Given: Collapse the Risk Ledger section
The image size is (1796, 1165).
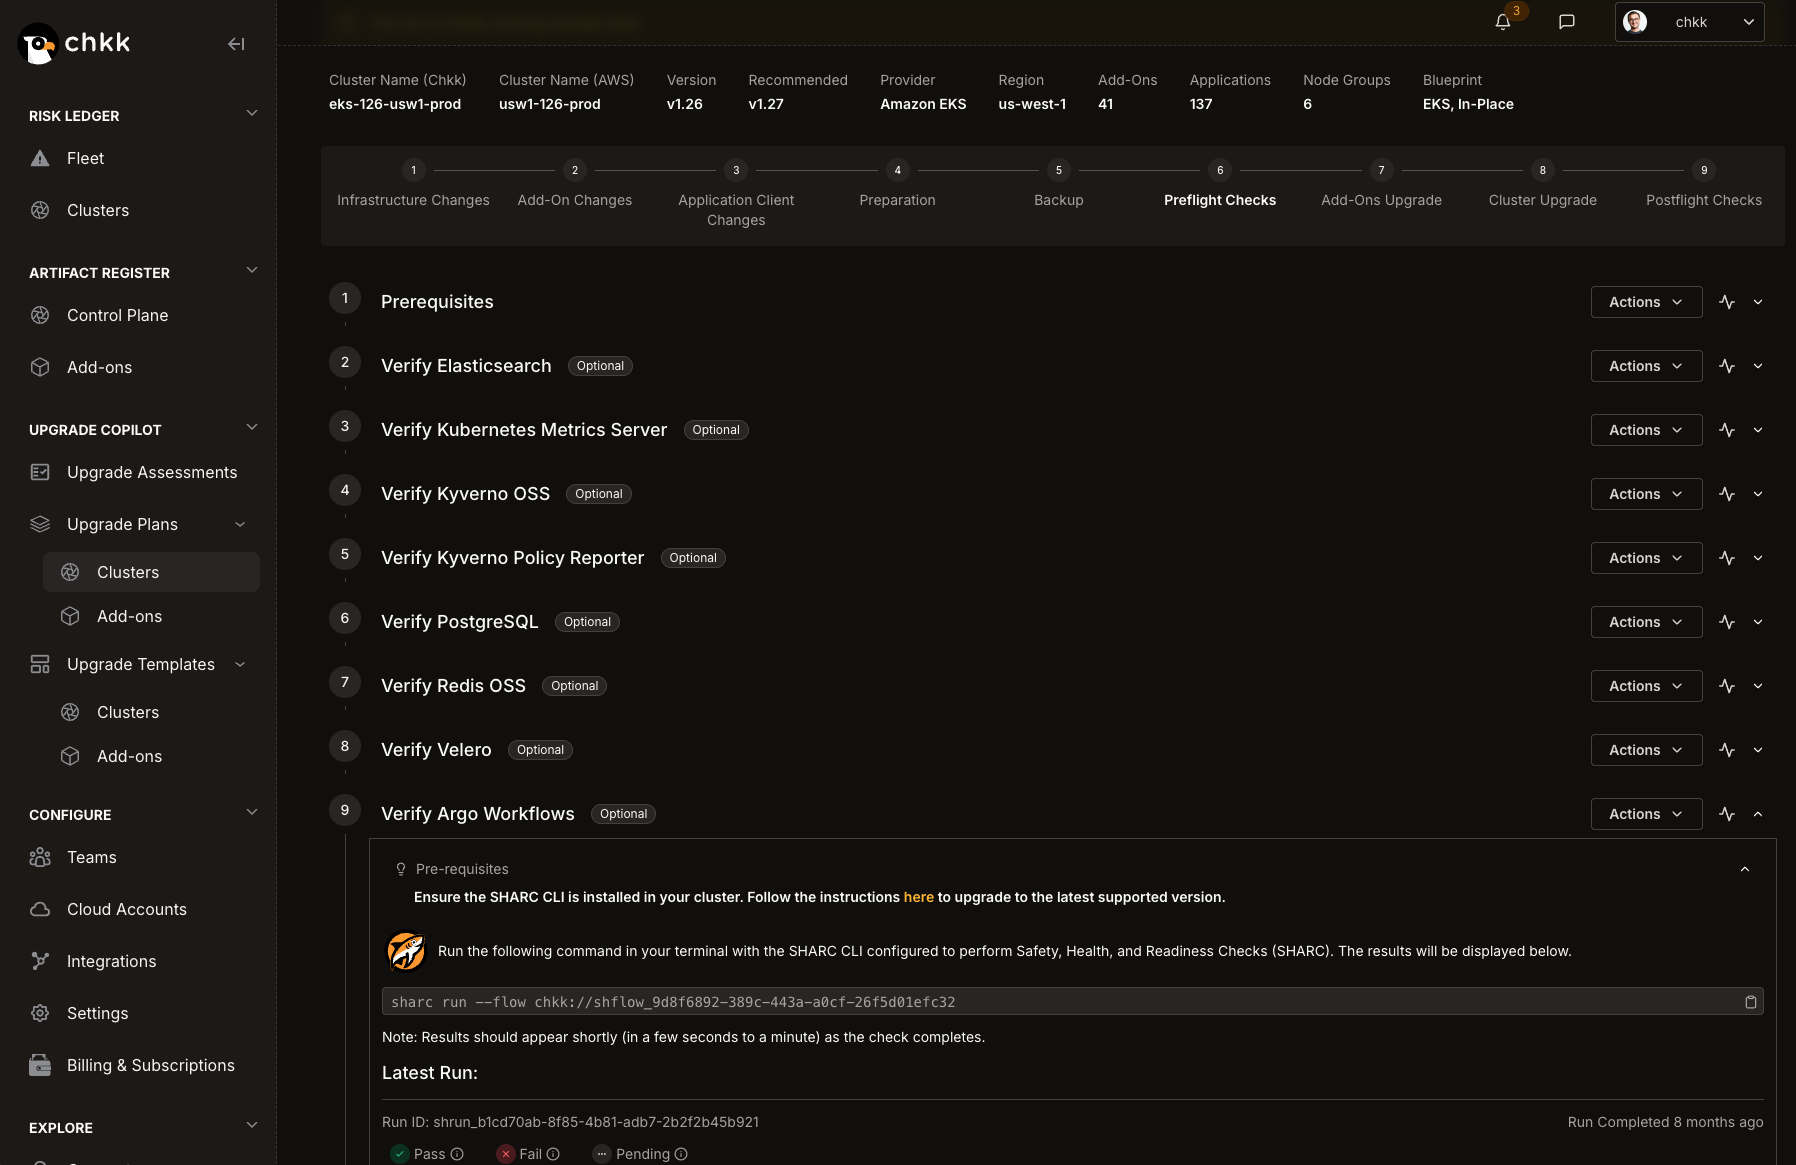Looking at the screenshot, I should [x=252, y=113].
